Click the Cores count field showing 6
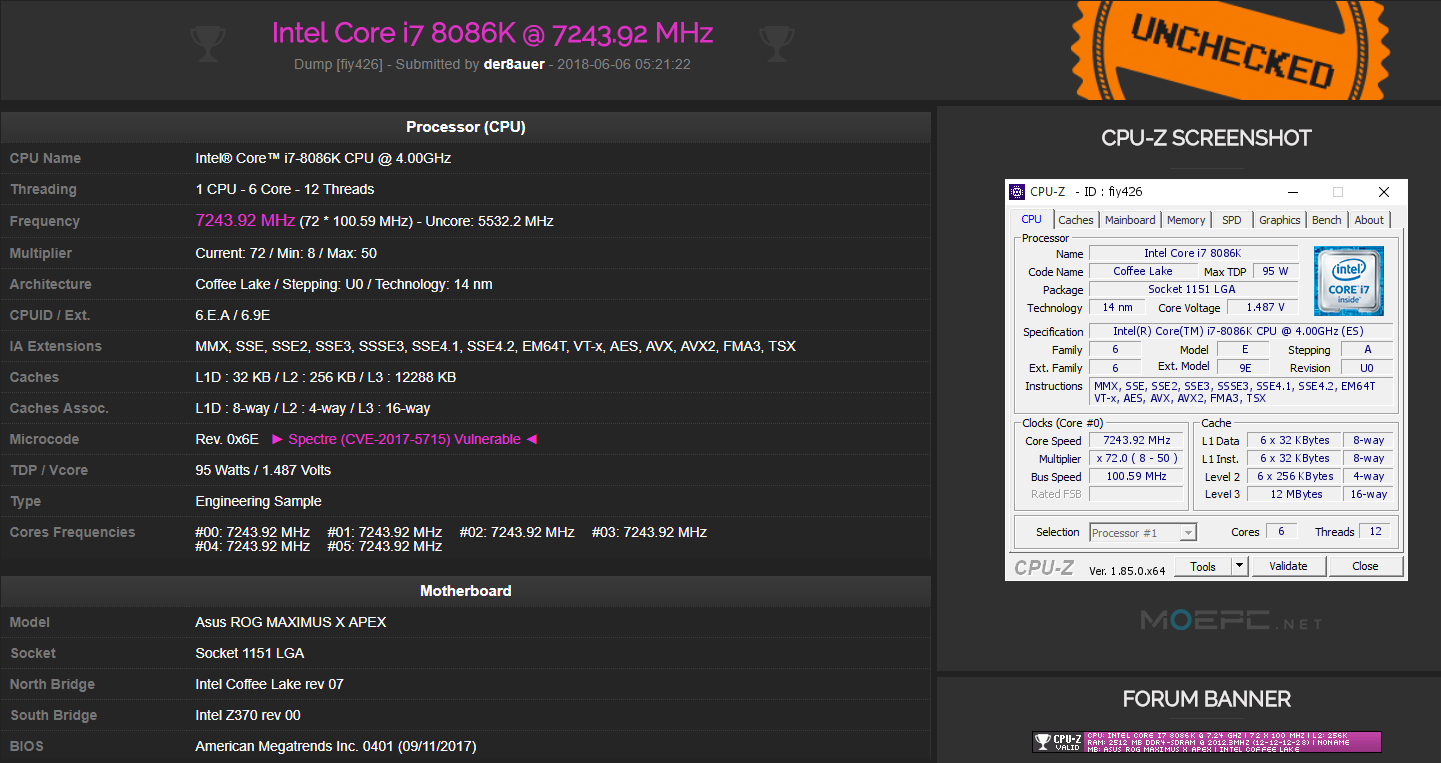 (x=1282, y=532)
